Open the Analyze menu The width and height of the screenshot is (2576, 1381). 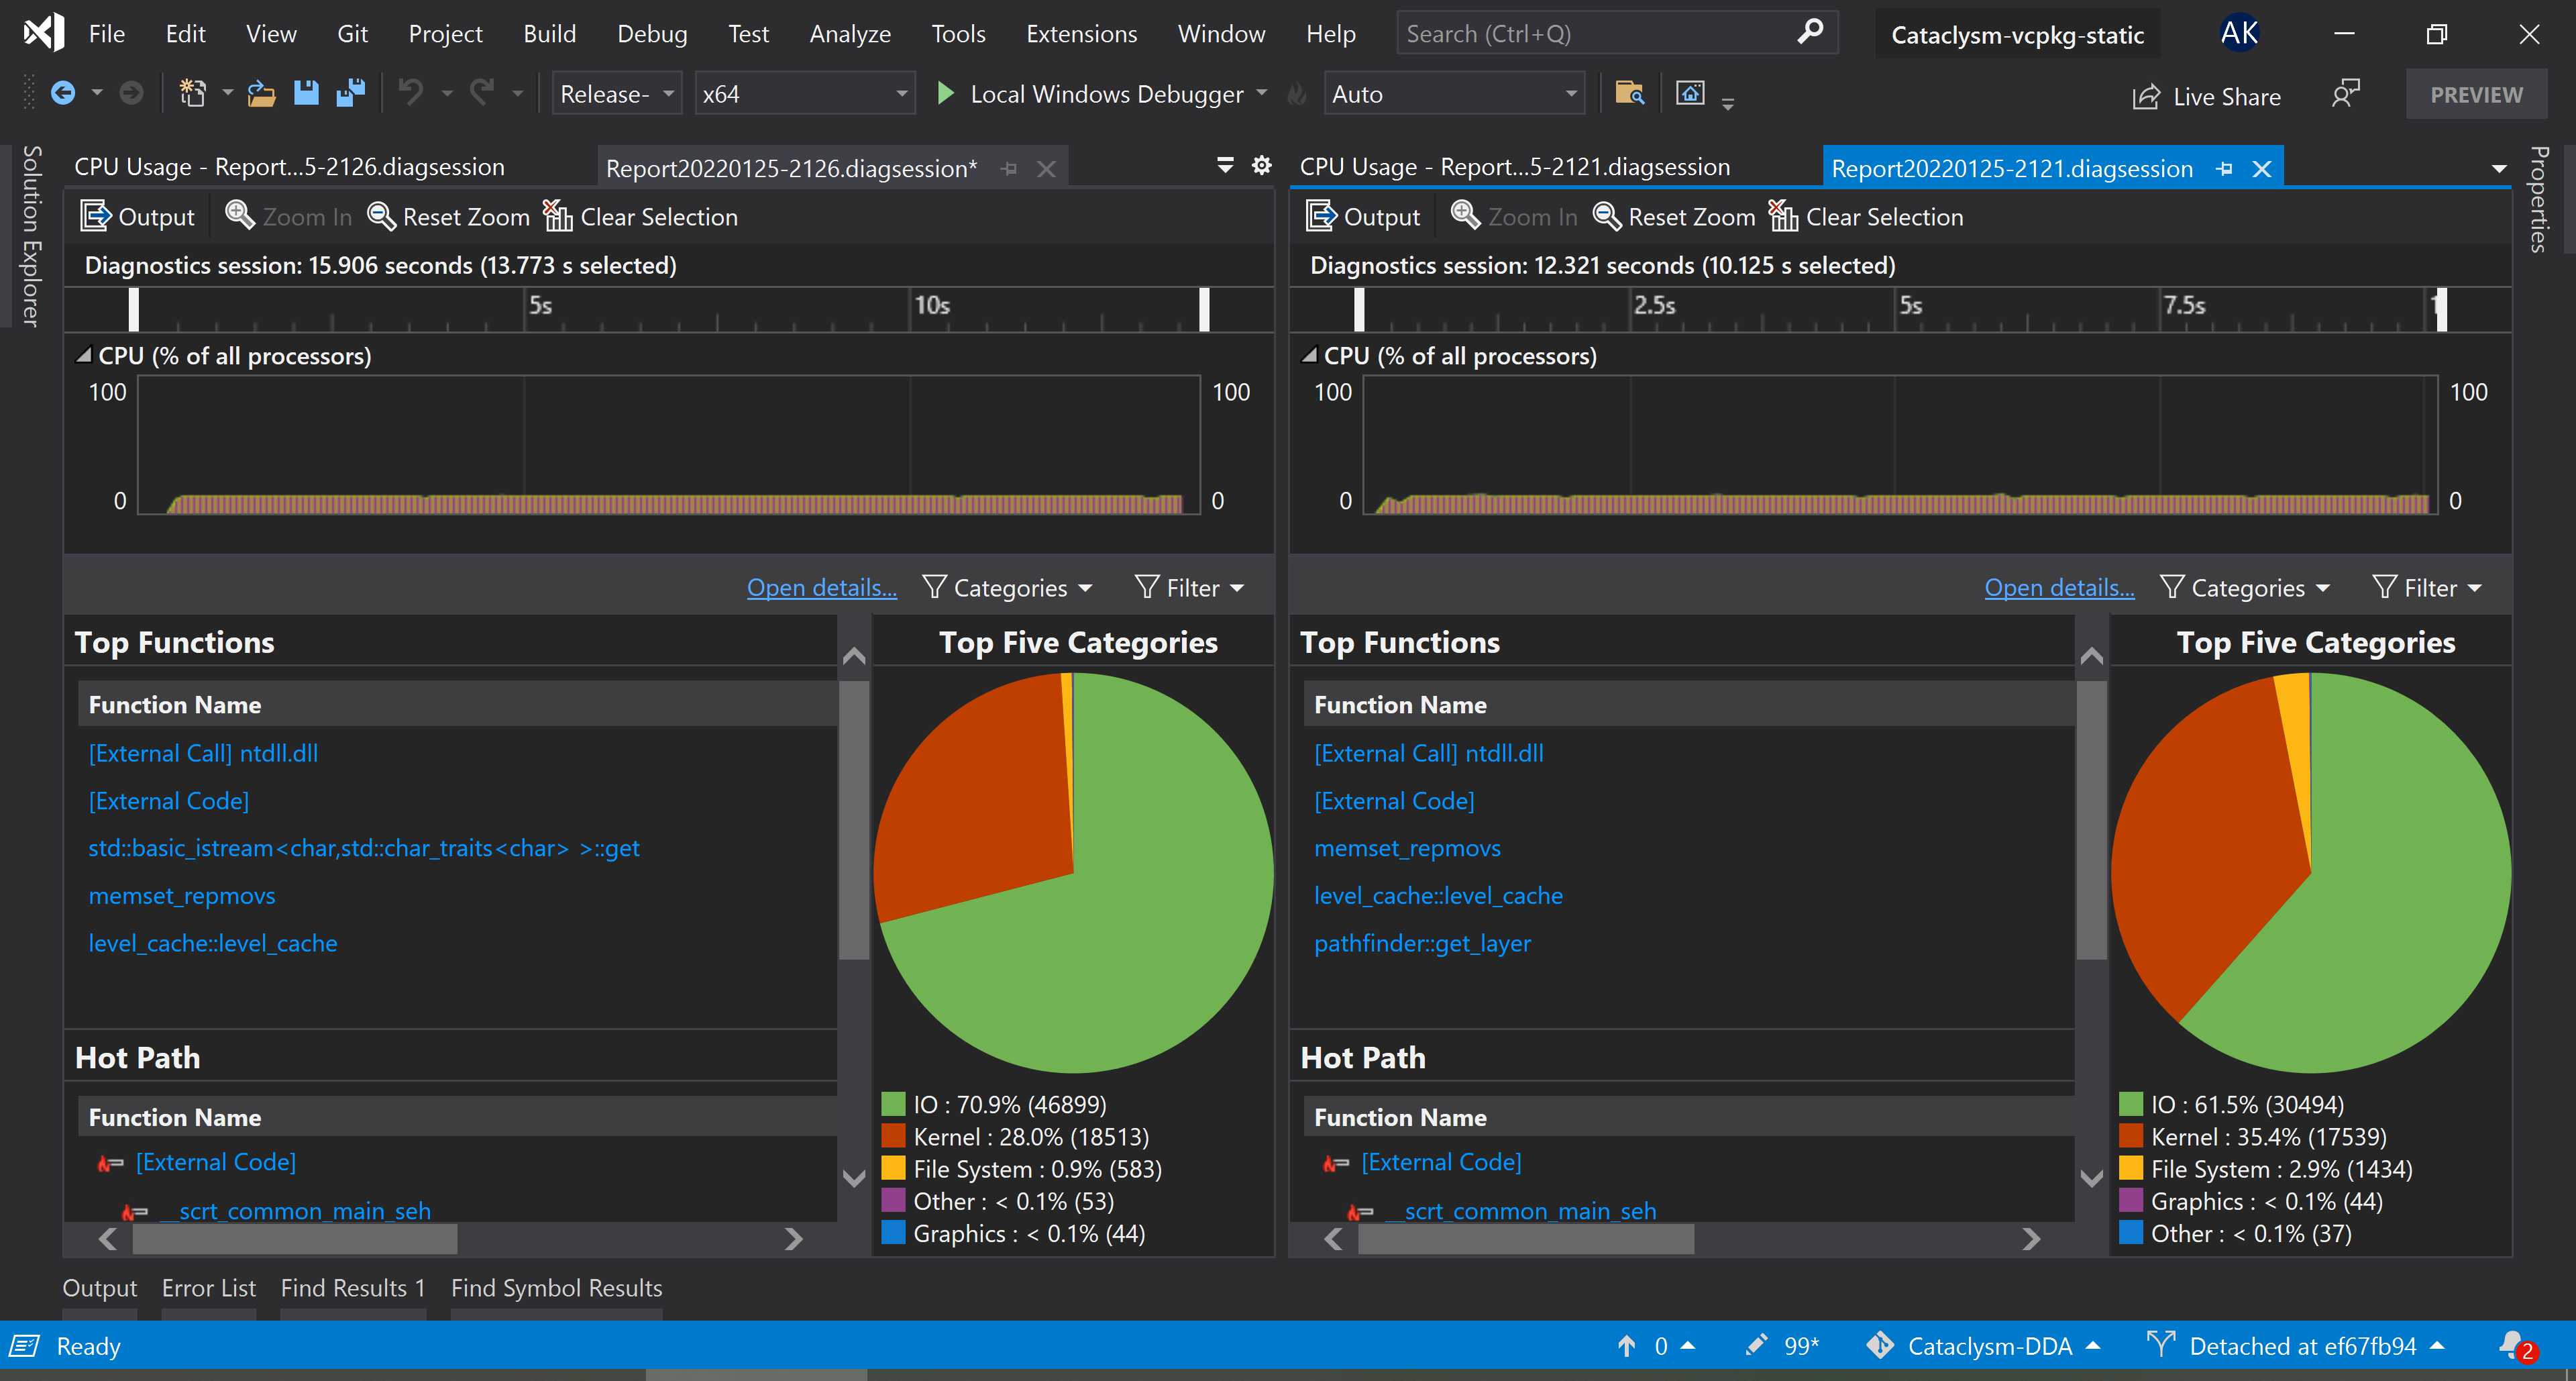click(849, 34)
